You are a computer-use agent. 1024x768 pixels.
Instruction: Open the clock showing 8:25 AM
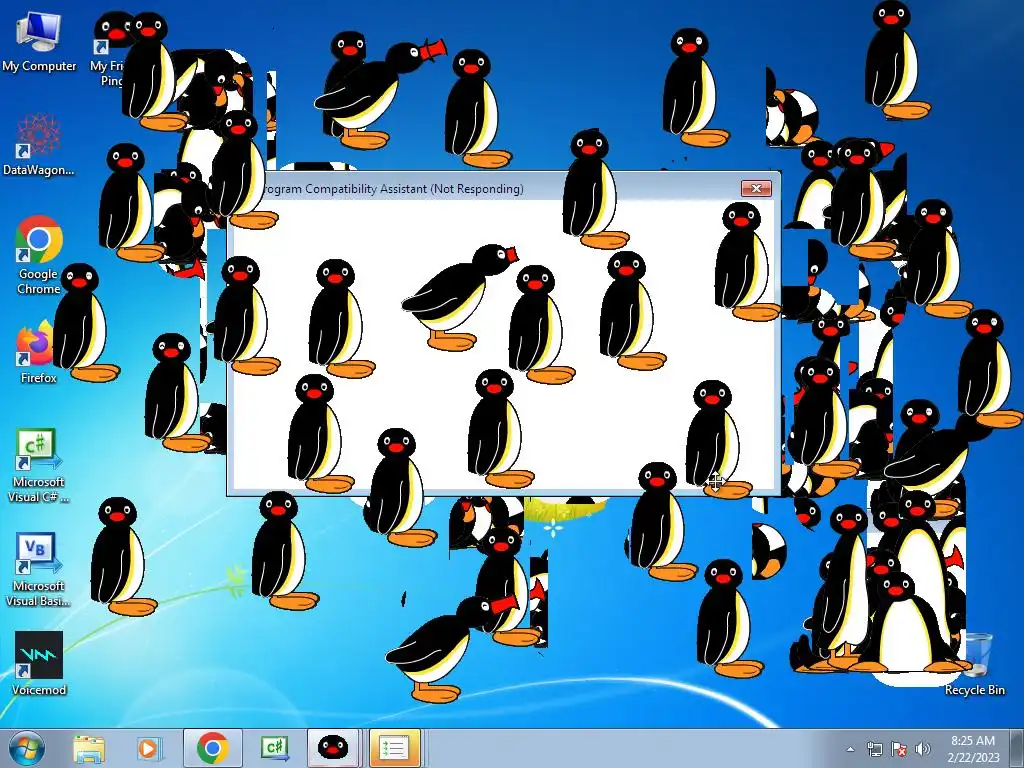tap(973, 749)
